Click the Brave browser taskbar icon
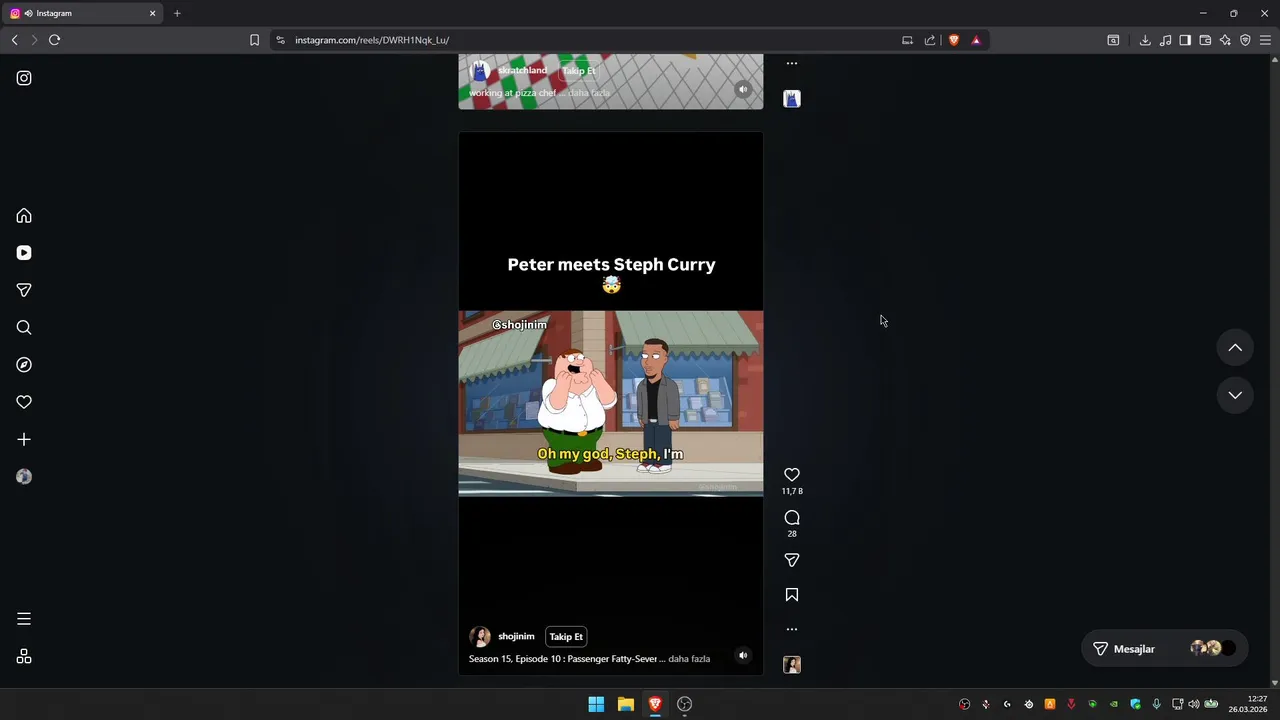Image resolution: width=1280 pixels, height=720 pixels. coord(655,704)
